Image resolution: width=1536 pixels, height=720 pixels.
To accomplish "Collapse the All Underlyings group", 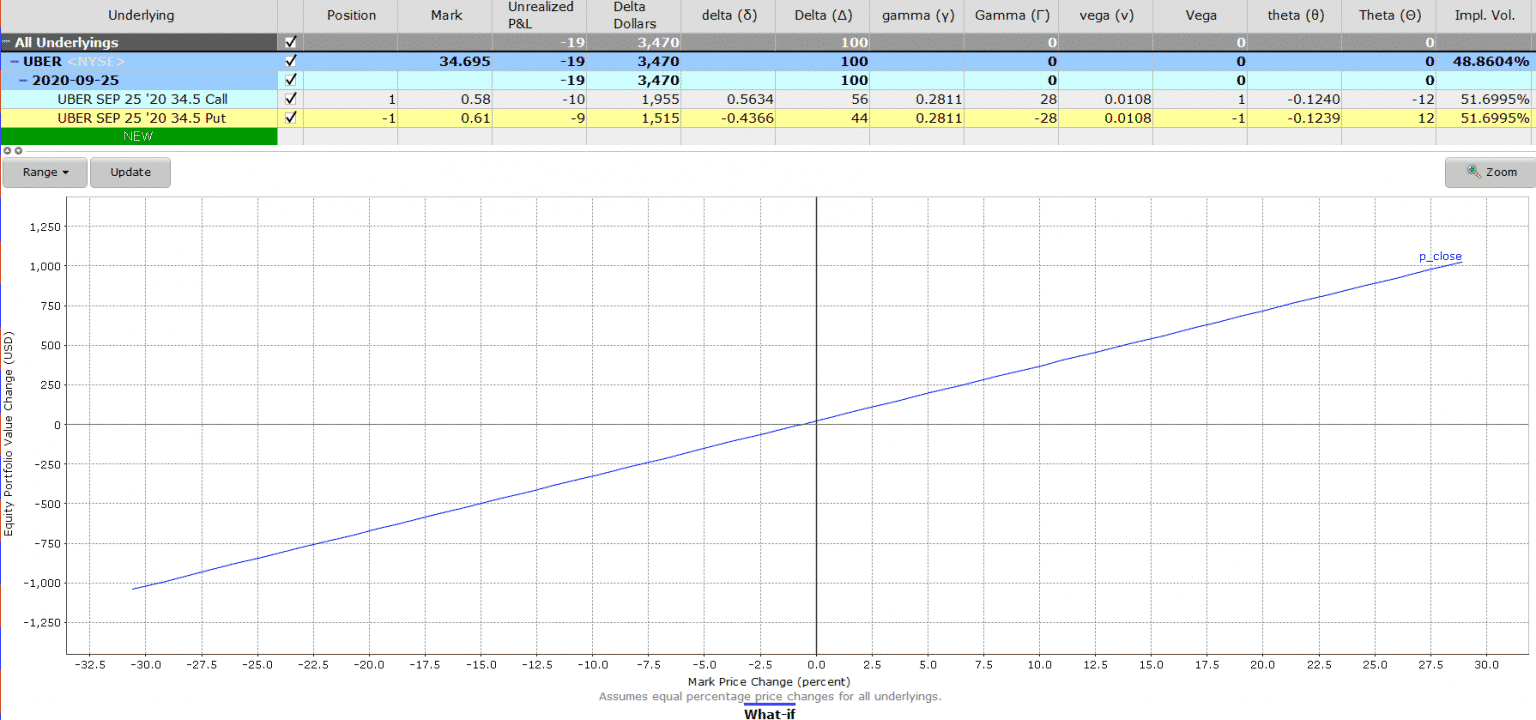I will pos(8,42).
